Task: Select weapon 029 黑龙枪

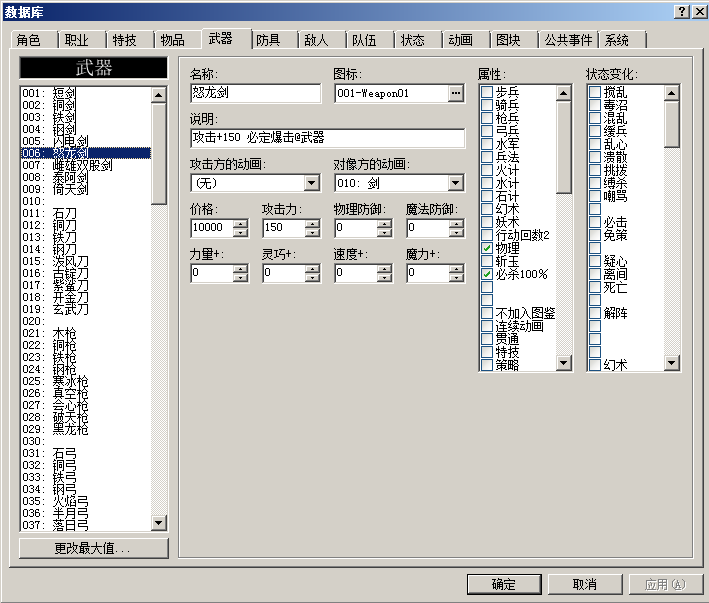Action: tap(86, 429)
